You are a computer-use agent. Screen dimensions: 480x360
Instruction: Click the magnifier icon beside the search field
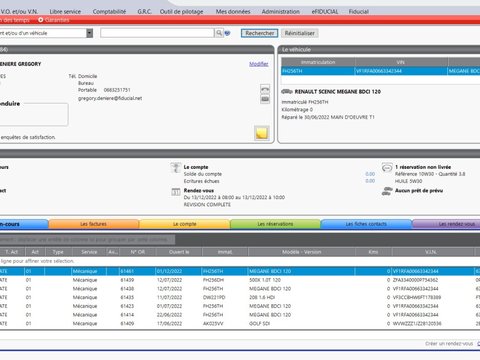(x=219, y=33)
